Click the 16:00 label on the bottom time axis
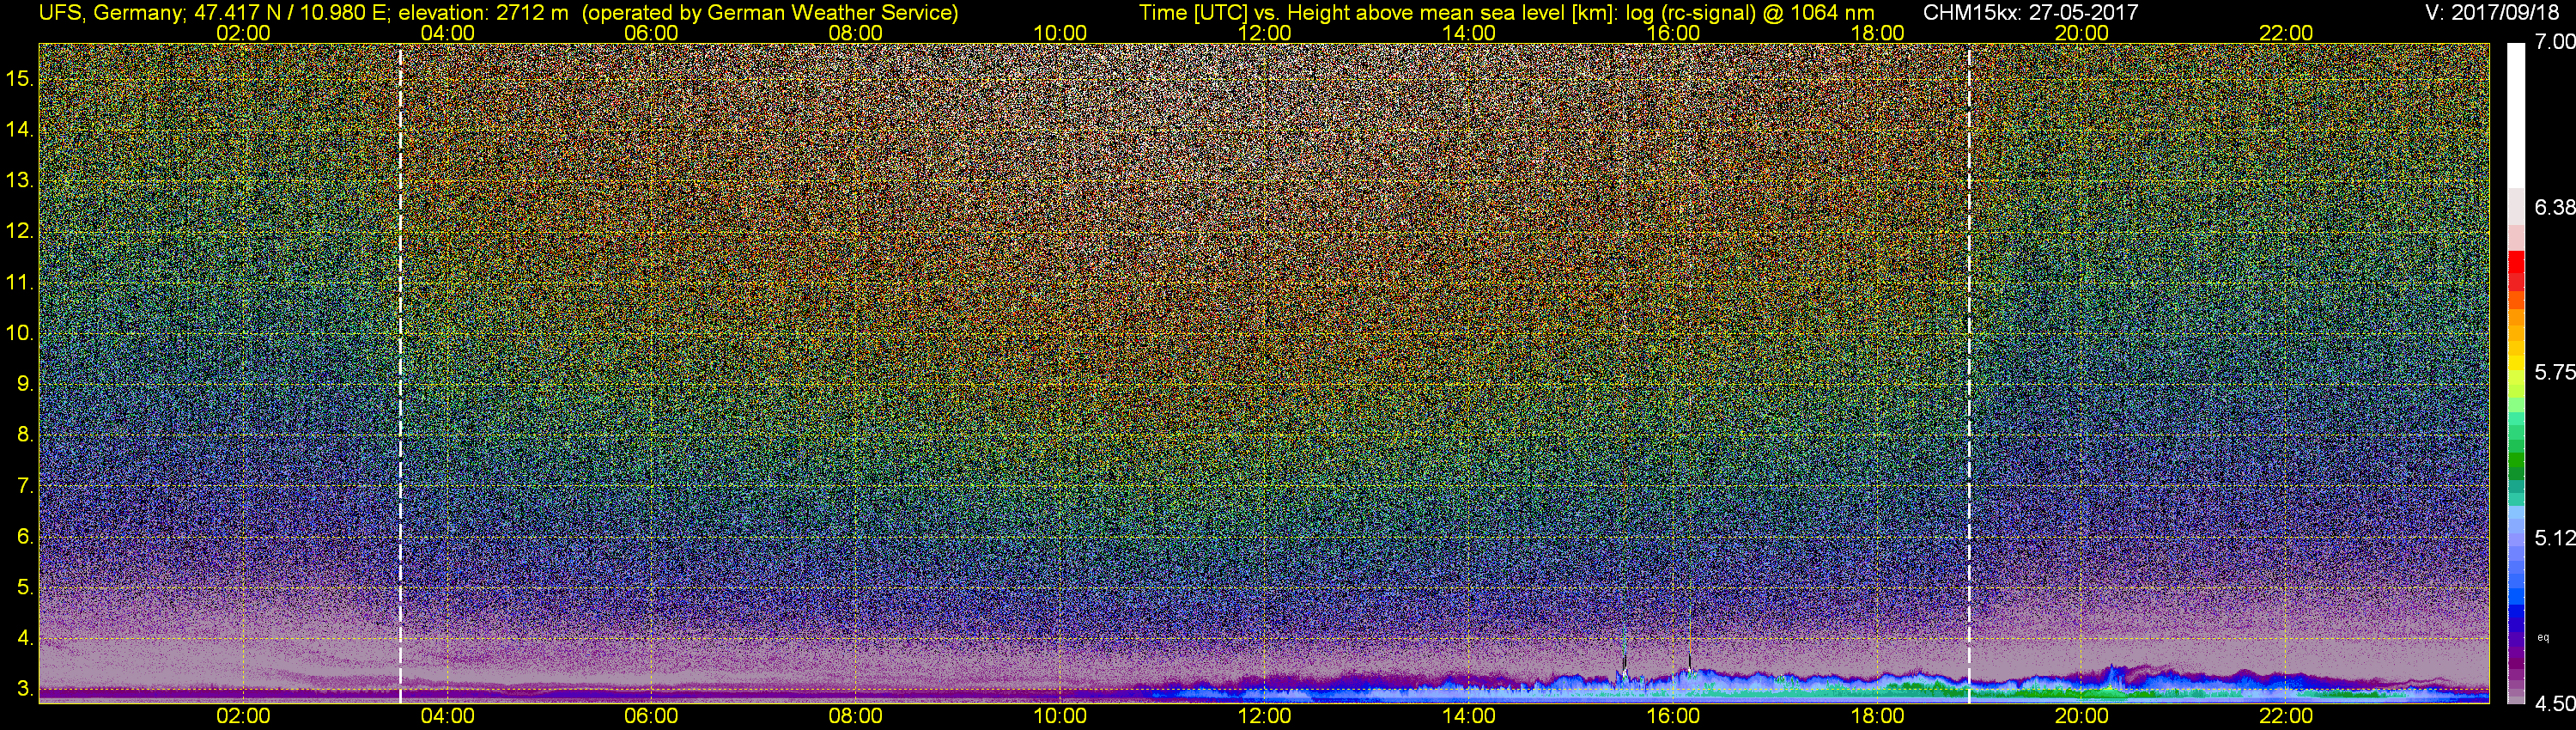Screen dimensions: 2576x730 tap(1673, 716)
